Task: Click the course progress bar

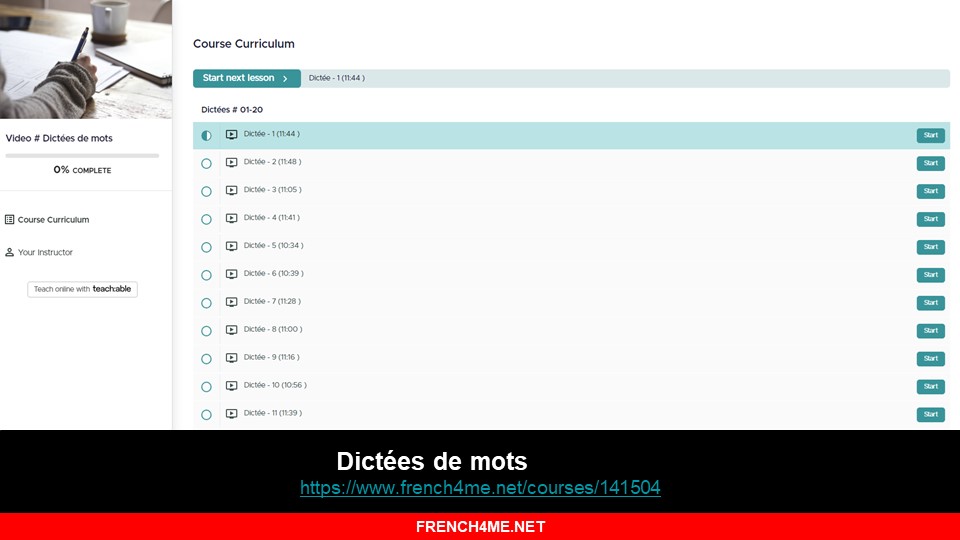Action: (82, 156)
